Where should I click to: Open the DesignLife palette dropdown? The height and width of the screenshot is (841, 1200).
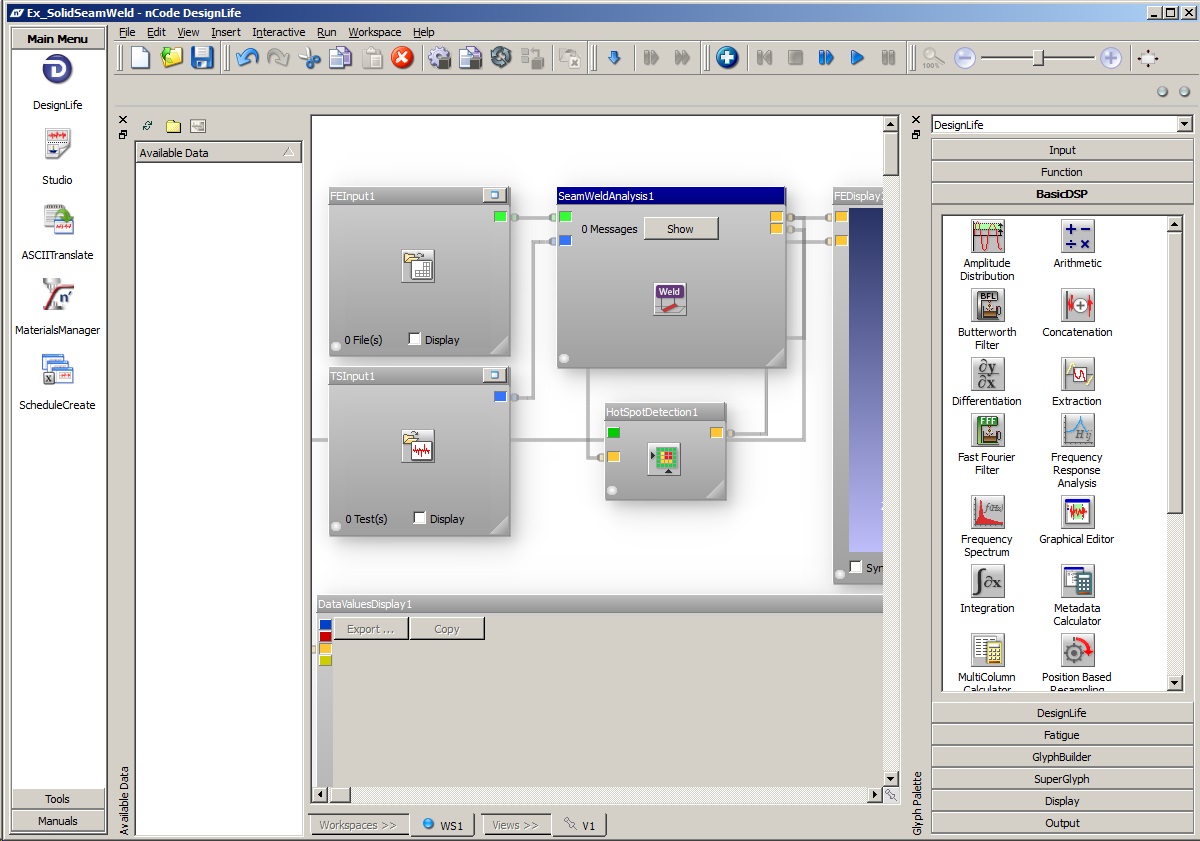[1185, 125]
